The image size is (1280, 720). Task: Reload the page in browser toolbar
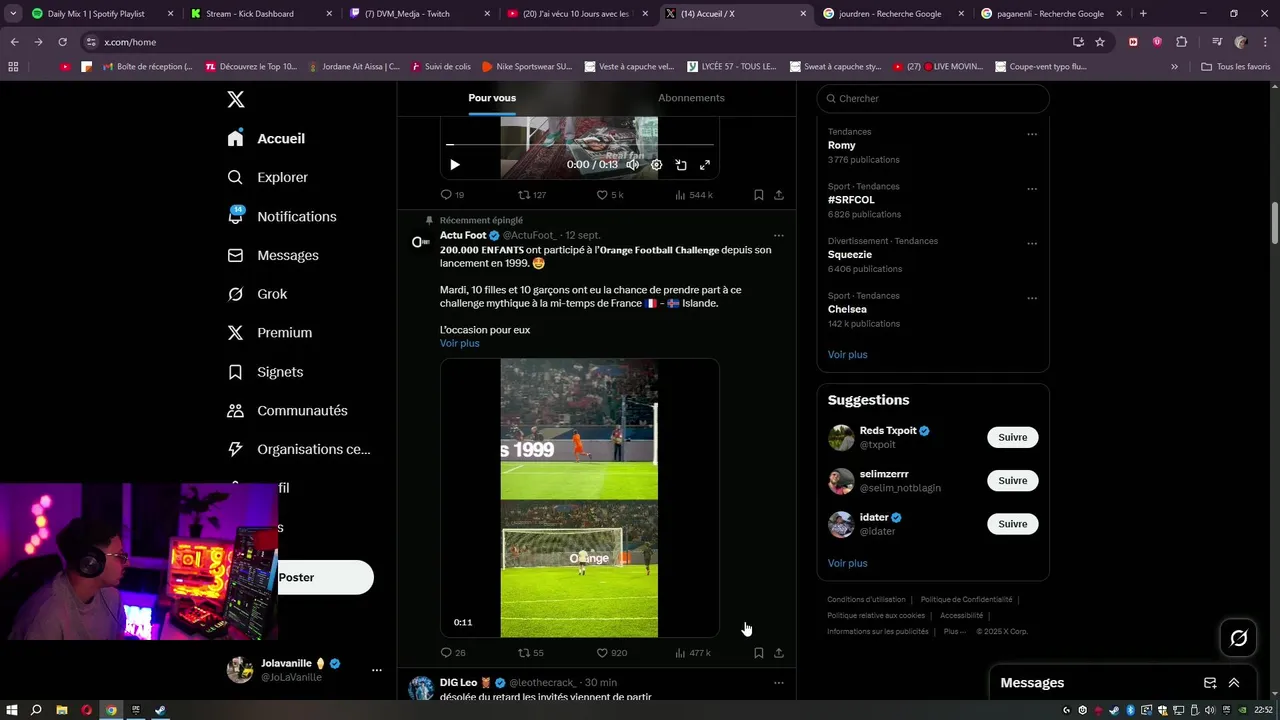point(62,42)
